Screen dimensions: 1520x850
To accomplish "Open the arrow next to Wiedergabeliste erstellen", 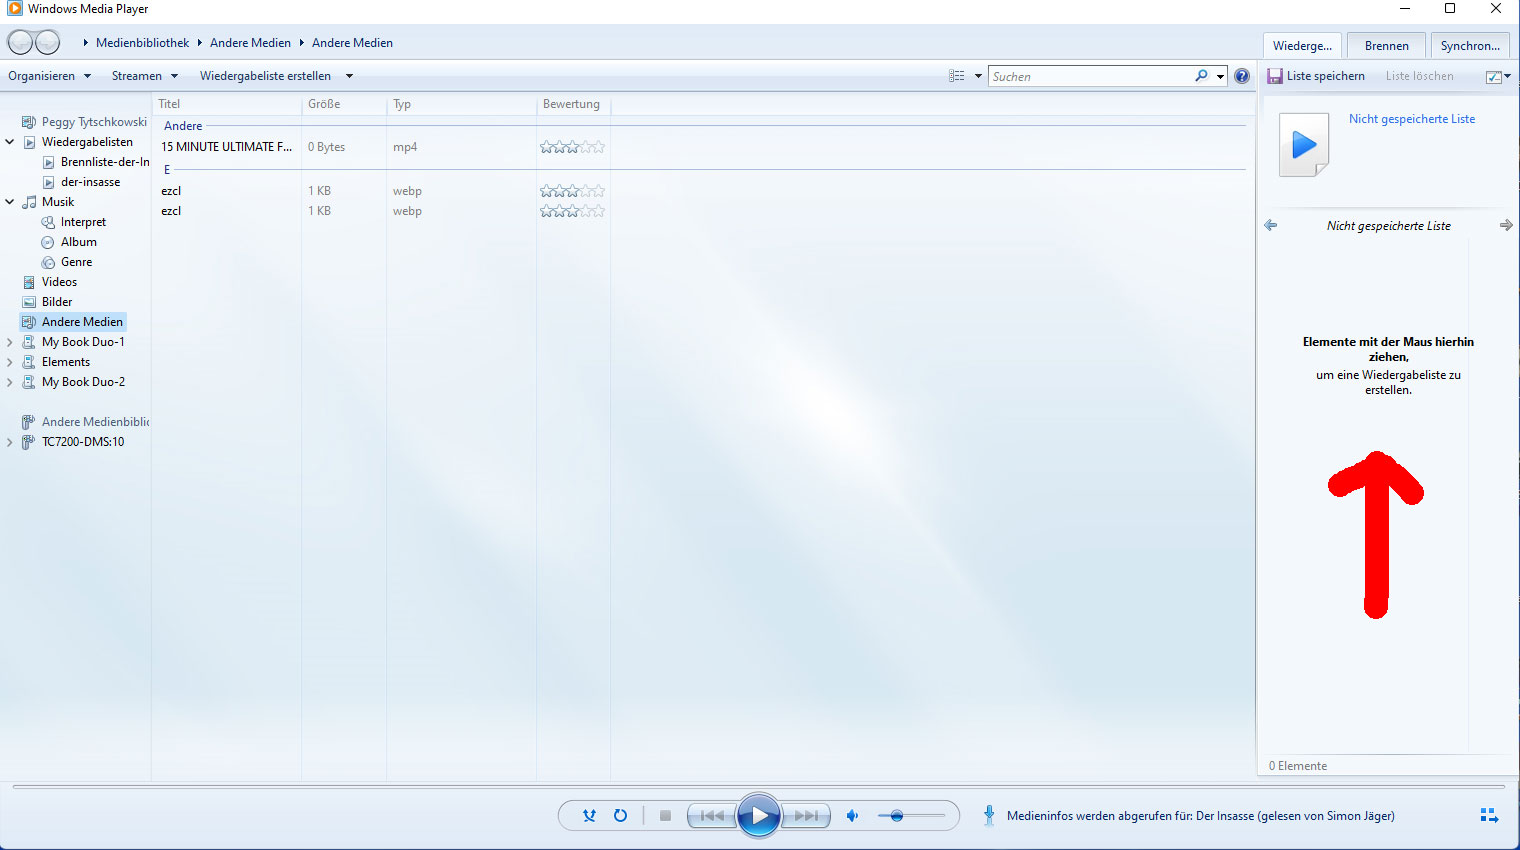I will click(x=349, y=76).
